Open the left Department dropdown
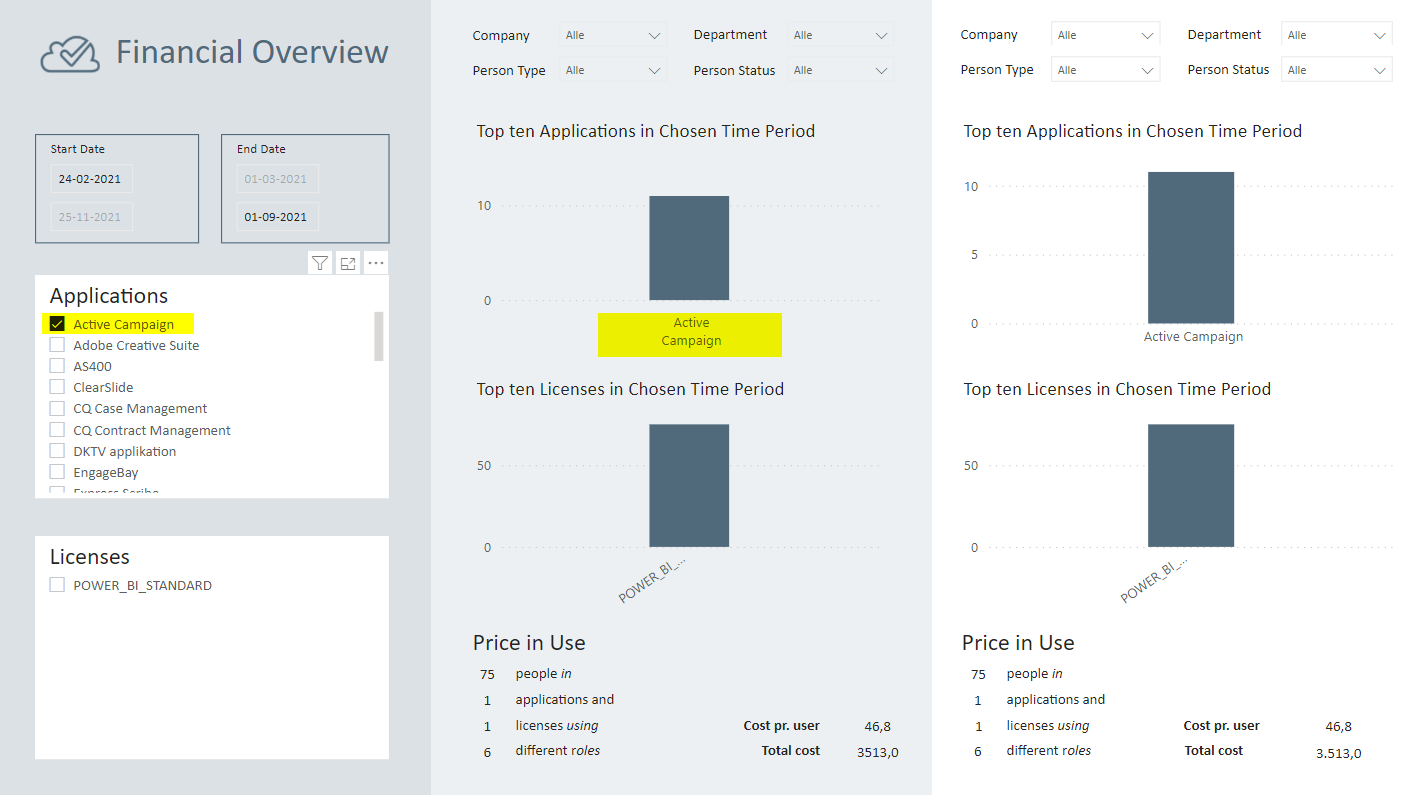This screenshot has width=1422, height=795. coord(840,36)
